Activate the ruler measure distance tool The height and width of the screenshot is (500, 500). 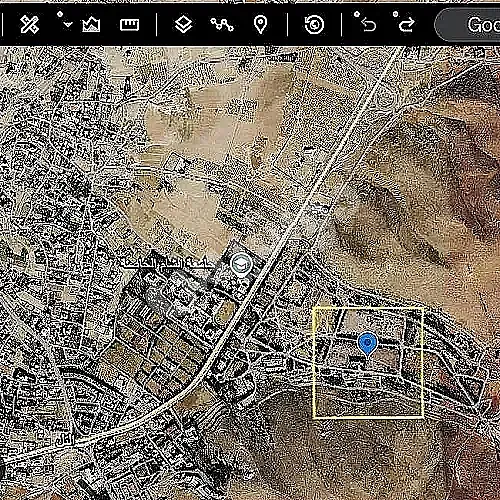coord(129,25)
